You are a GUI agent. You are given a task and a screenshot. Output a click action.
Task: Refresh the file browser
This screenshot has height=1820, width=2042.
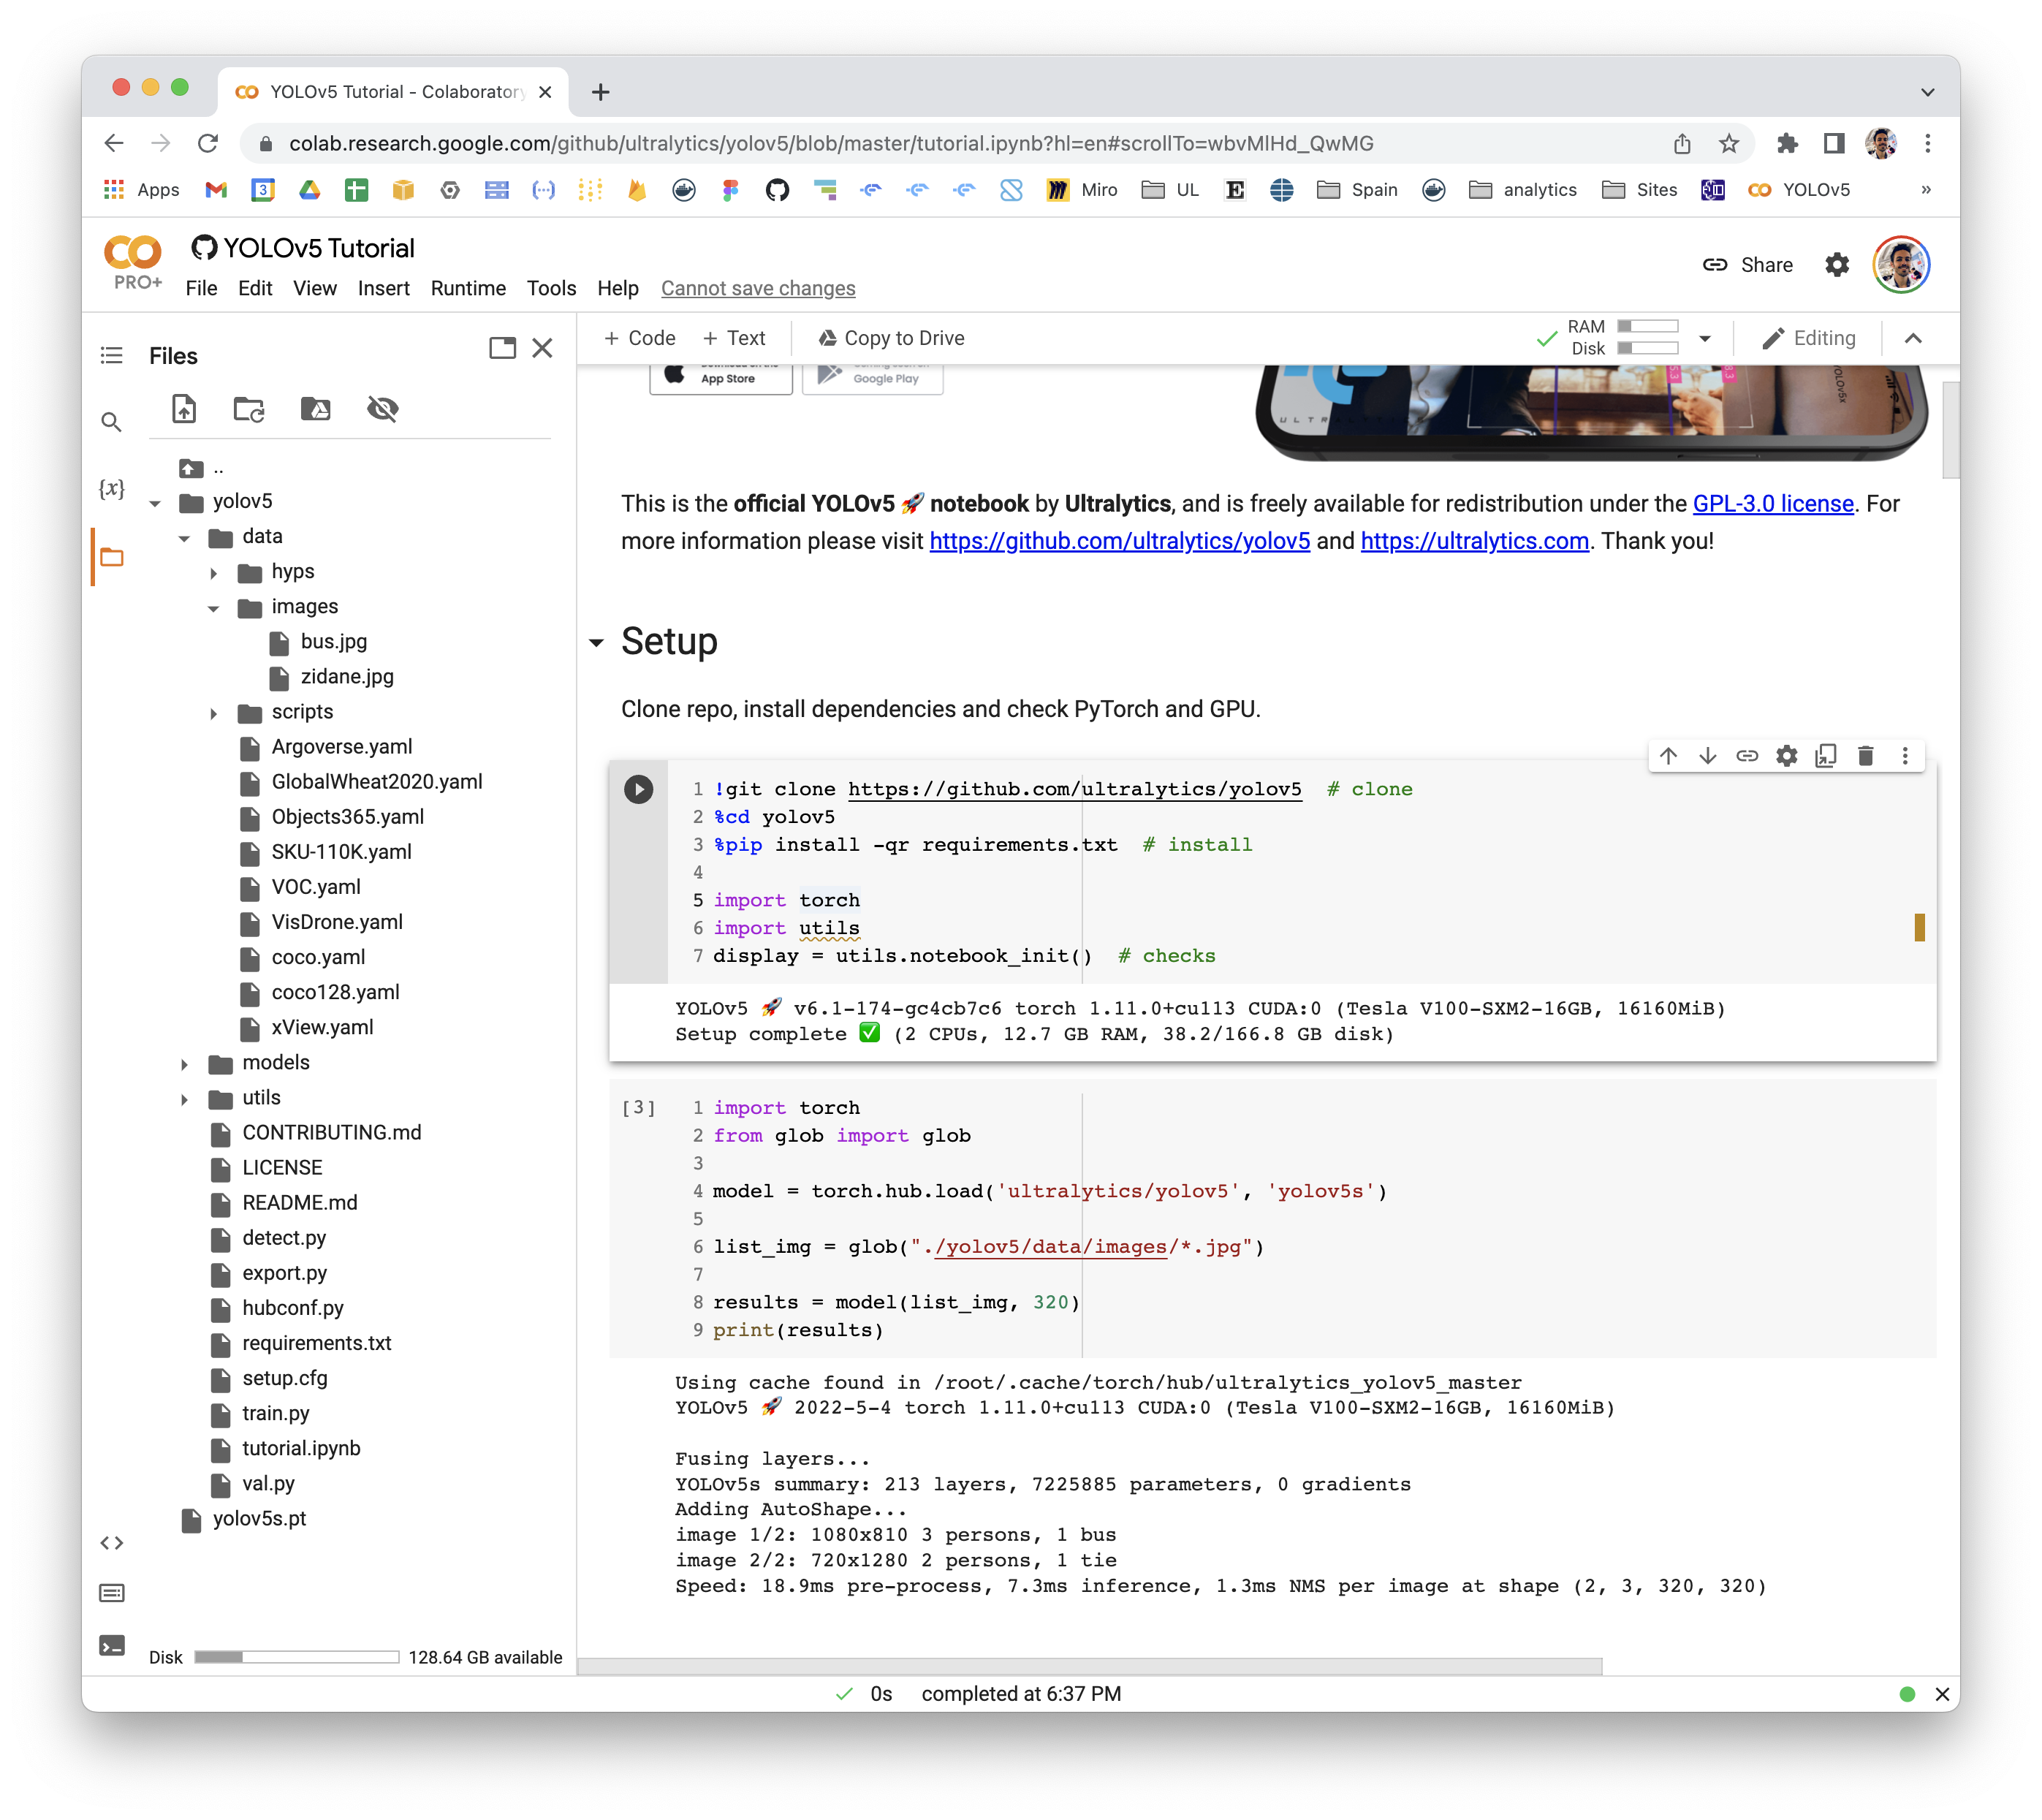click(249, 409)
